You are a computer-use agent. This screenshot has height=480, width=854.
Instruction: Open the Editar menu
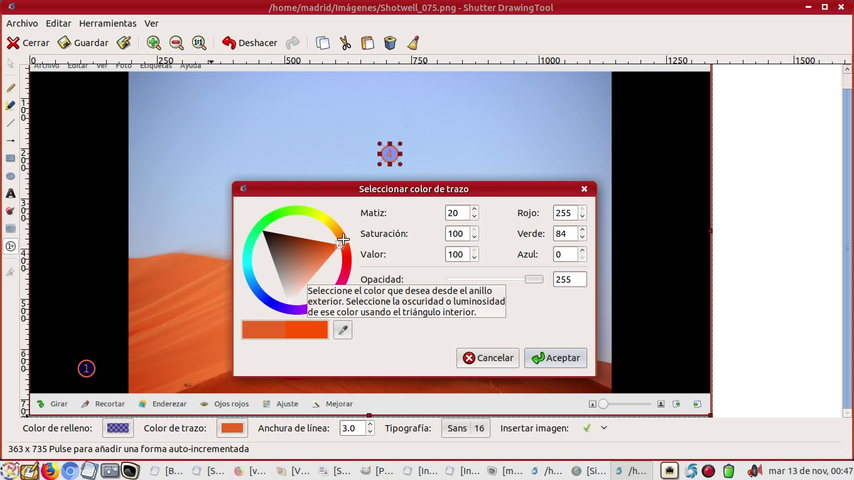(x=58, y=23)
